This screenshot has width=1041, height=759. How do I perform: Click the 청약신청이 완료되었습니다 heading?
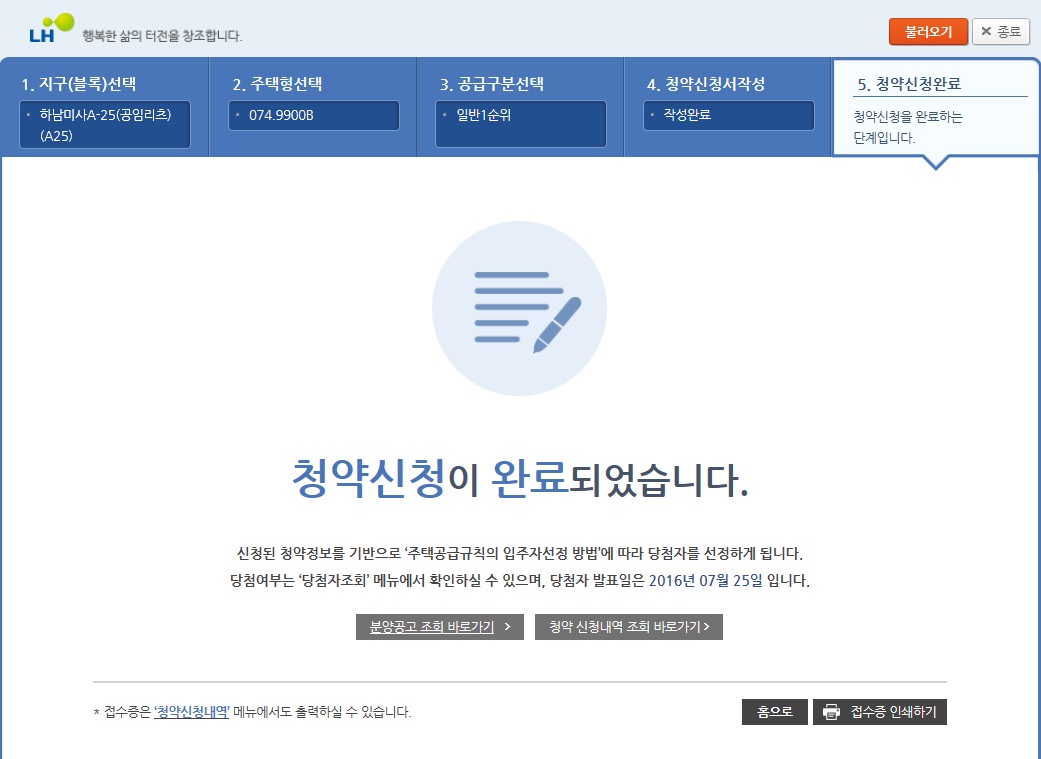[519, 480]
